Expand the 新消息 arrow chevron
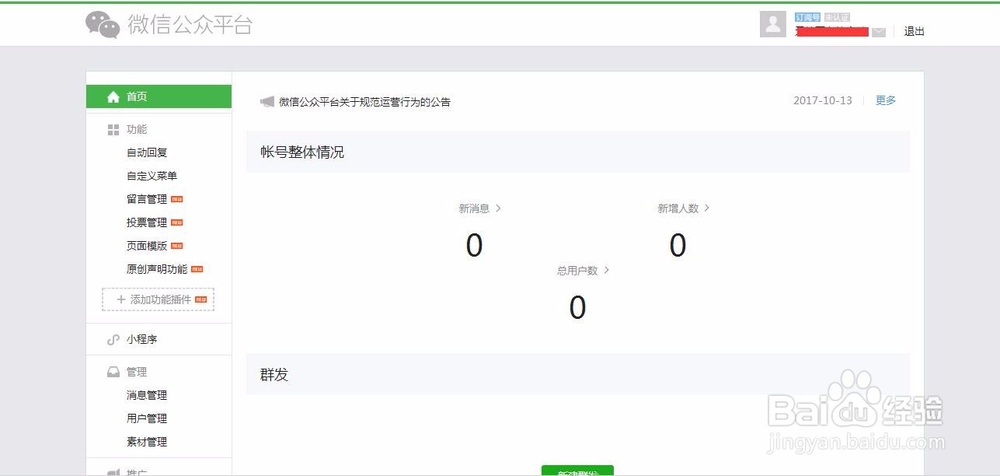This screenshot has width=1000, height=476. pyautogui.click(x=498, y=208)
